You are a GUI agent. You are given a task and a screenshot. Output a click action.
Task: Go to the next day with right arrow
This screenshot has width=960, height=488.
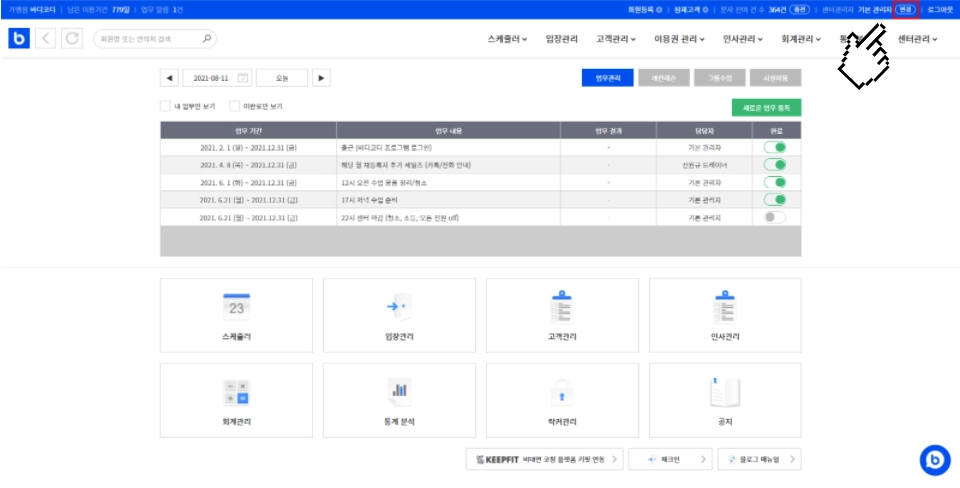[x=321, y=78]
